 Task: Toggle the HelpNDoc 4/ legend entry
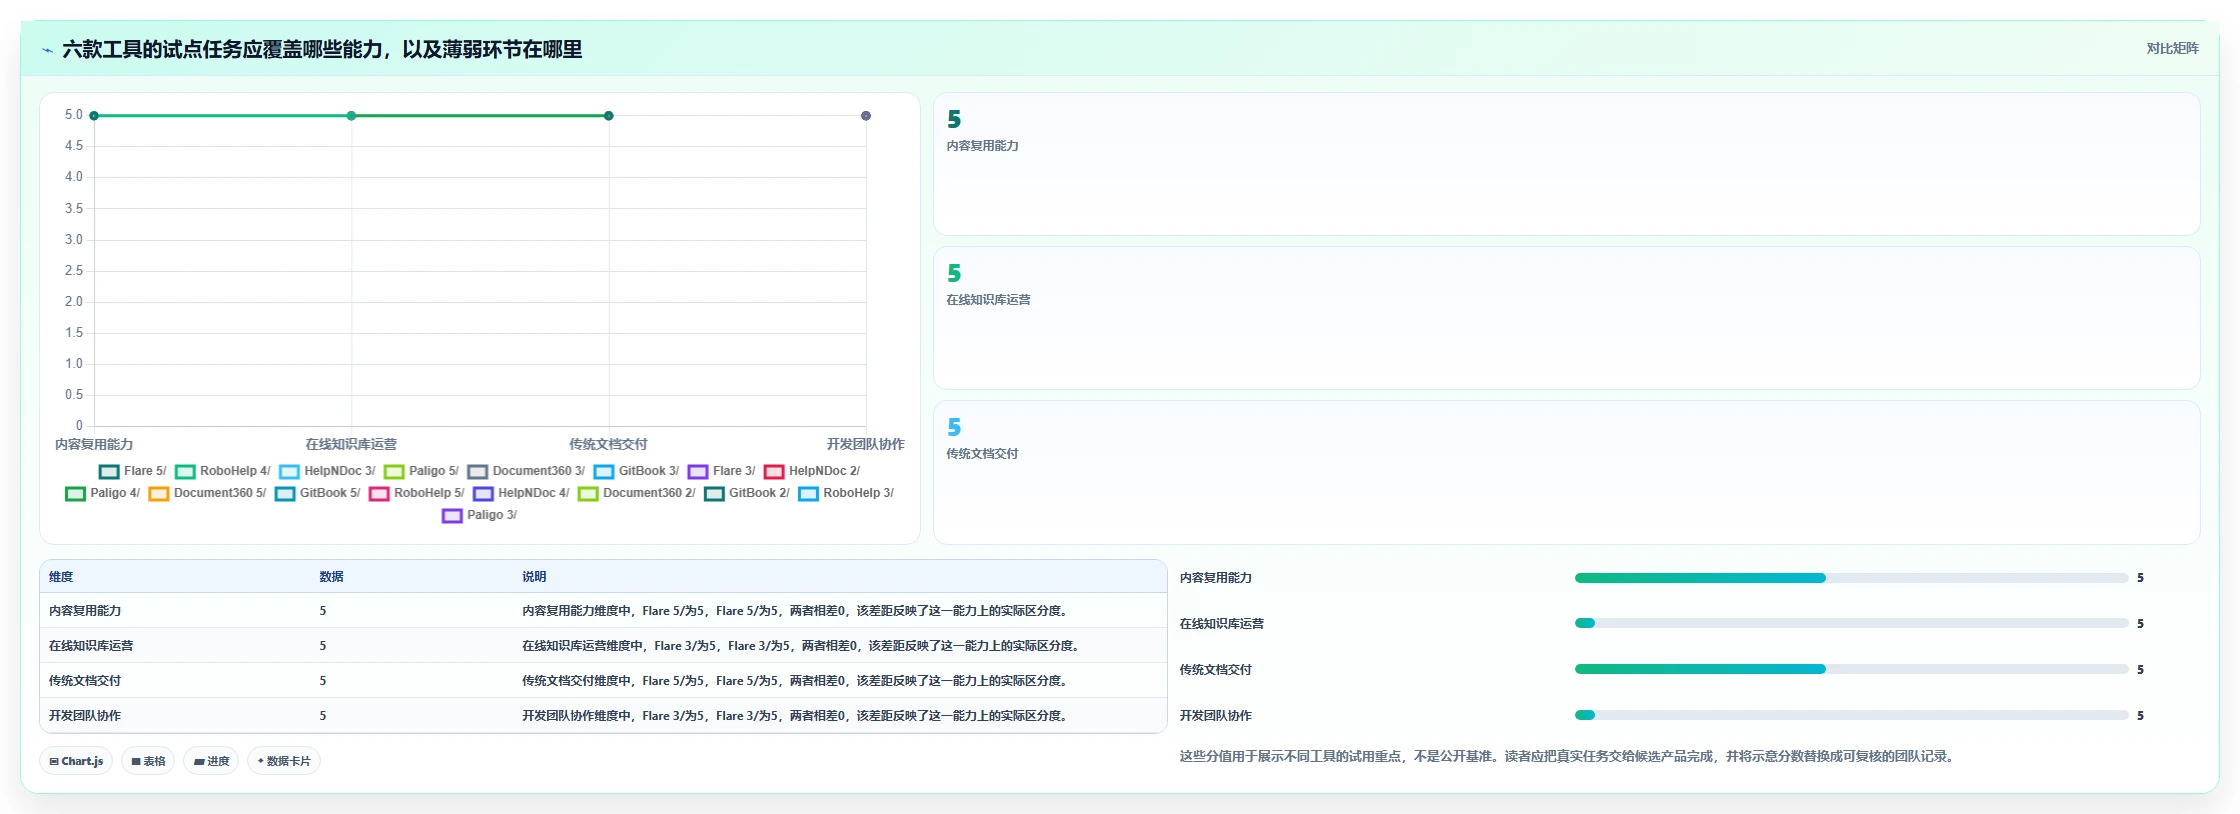click(x=521, y=493)
